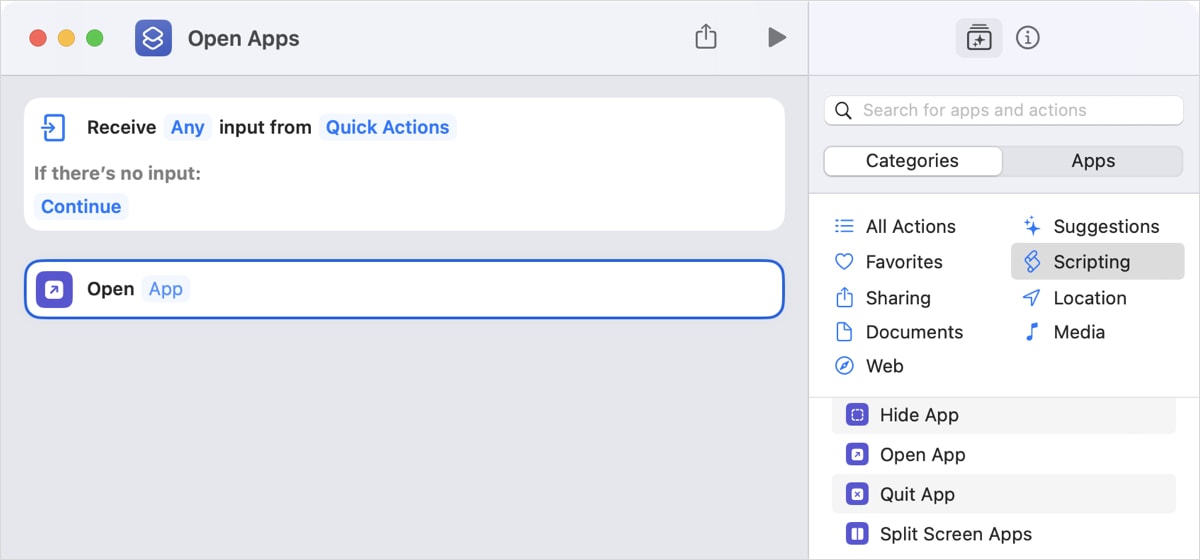
Task: Select All Actions category
Action: [911, 226]
